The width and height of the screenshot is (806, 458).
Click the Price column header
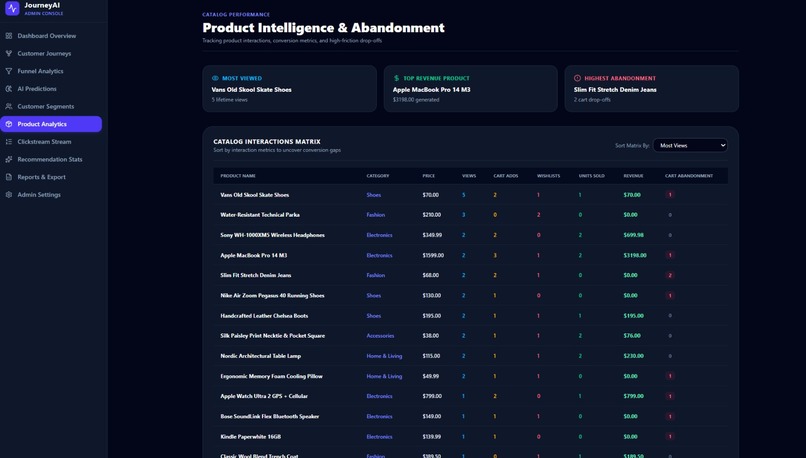pyautogui.click(x=429, y=176)
